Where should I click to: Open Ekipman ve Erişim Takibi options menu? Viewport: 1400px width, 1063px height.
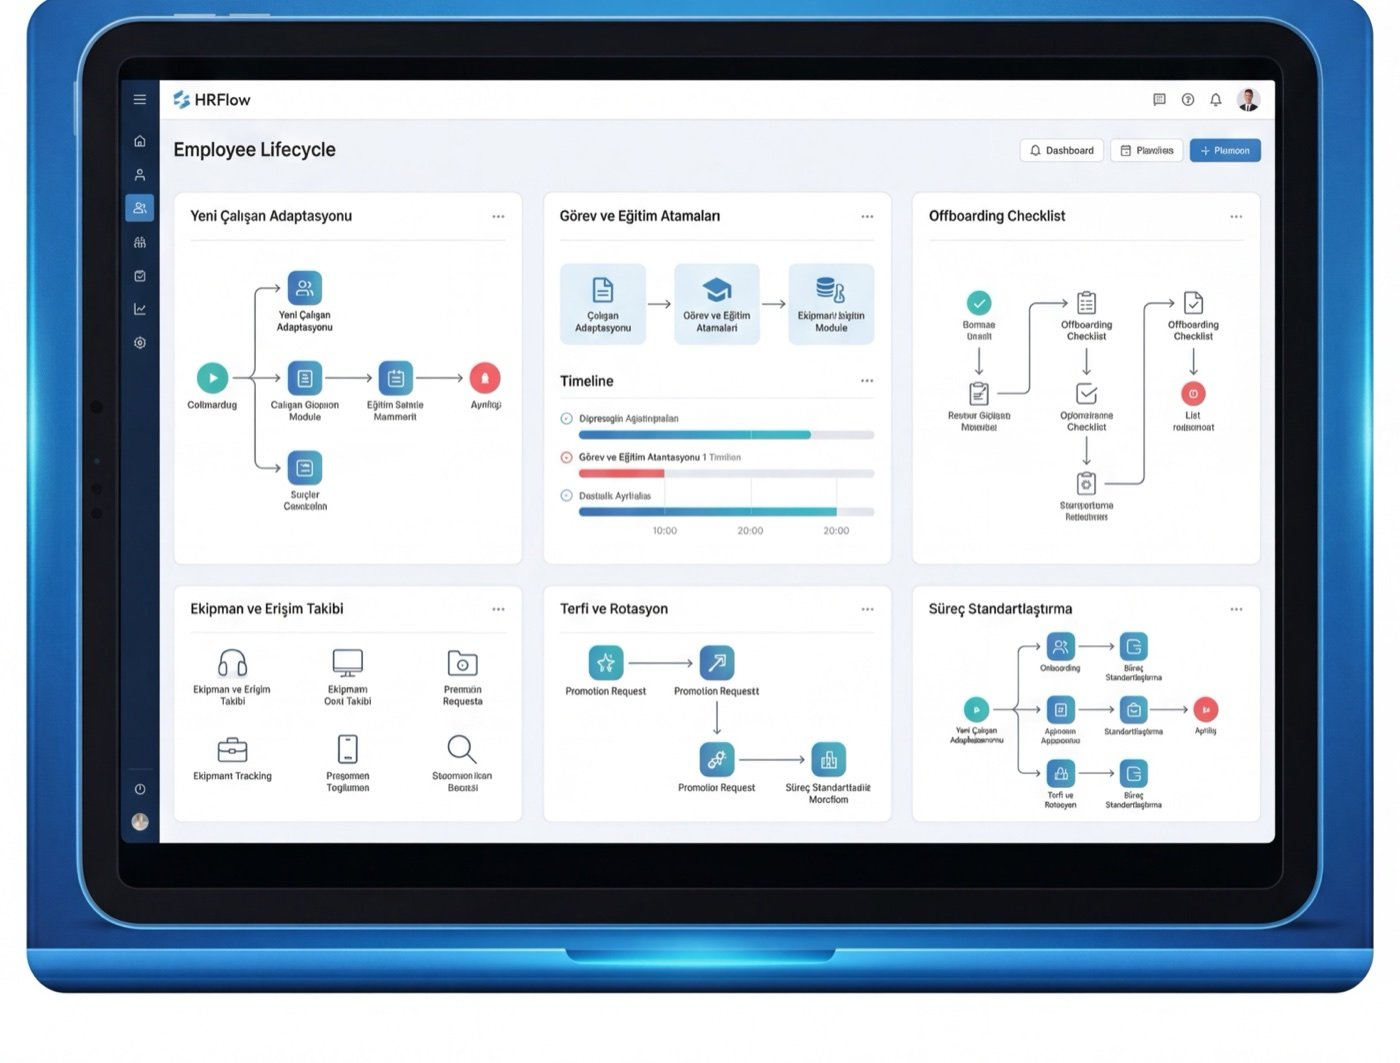click(x=498, y=609)
